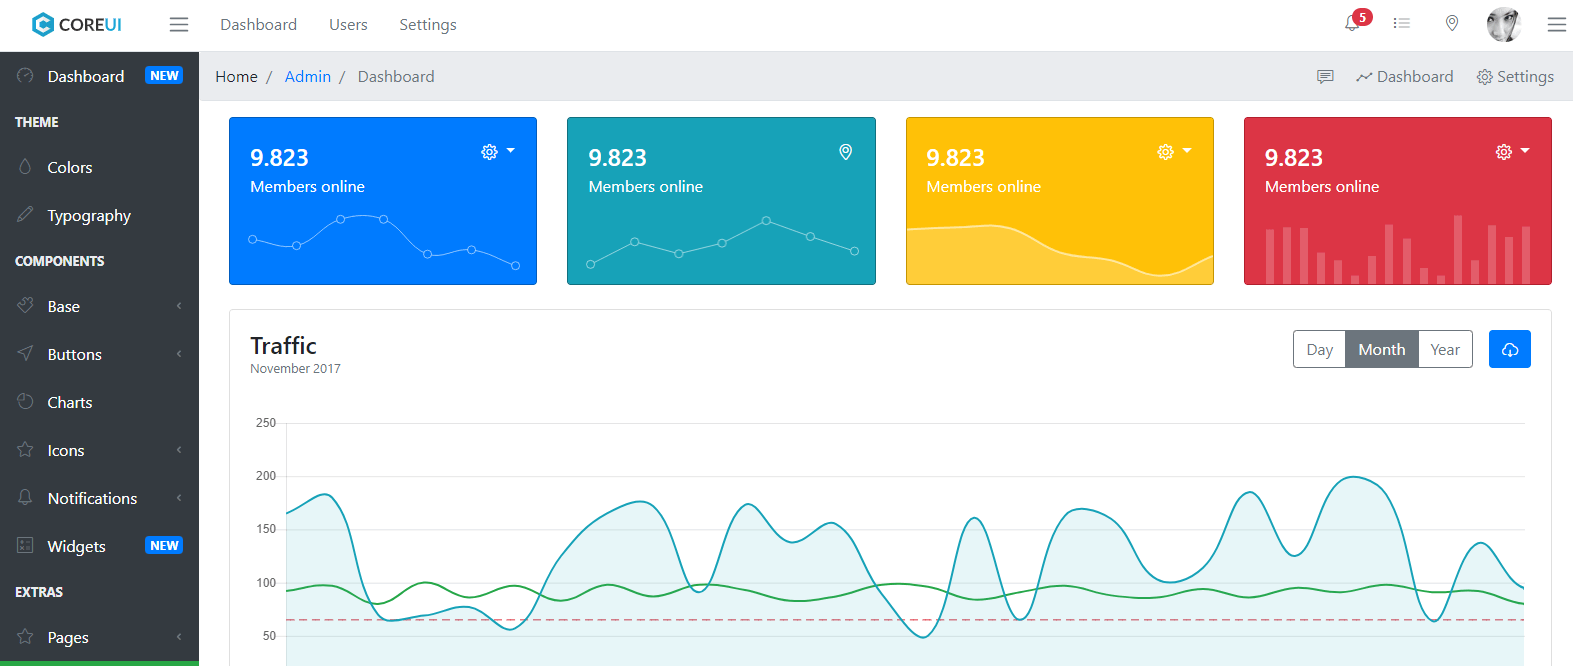Viewport: 1573px width, 666px height.
Task: Open Settings in top navigation
Action: [x=428, y=24]
